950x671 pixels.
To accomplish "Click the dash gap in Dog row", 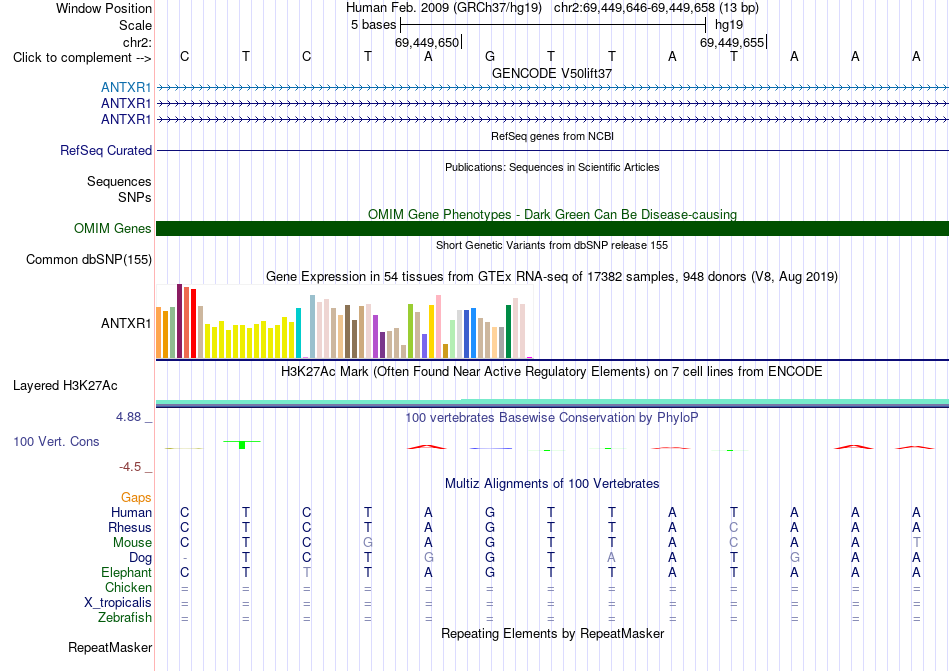I will pos(185,558).
